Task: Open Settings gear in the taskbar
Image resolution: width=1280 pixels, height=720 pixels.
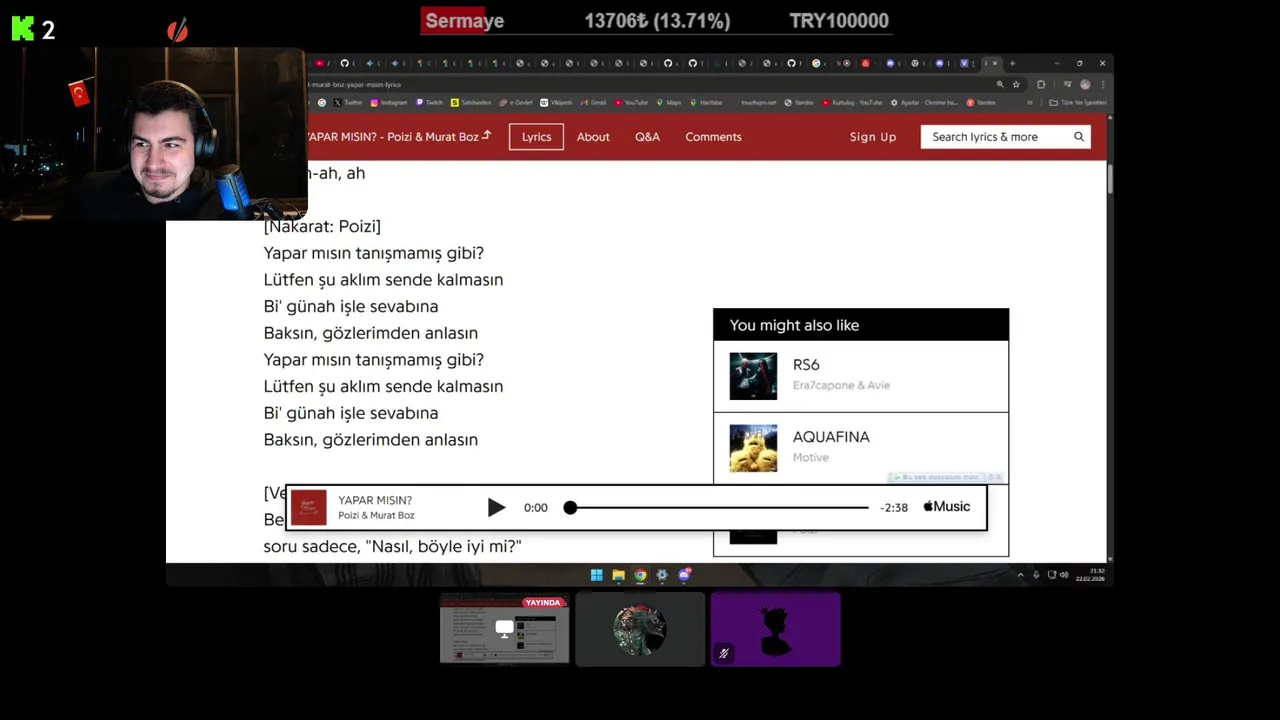Action: pos(662,575)
